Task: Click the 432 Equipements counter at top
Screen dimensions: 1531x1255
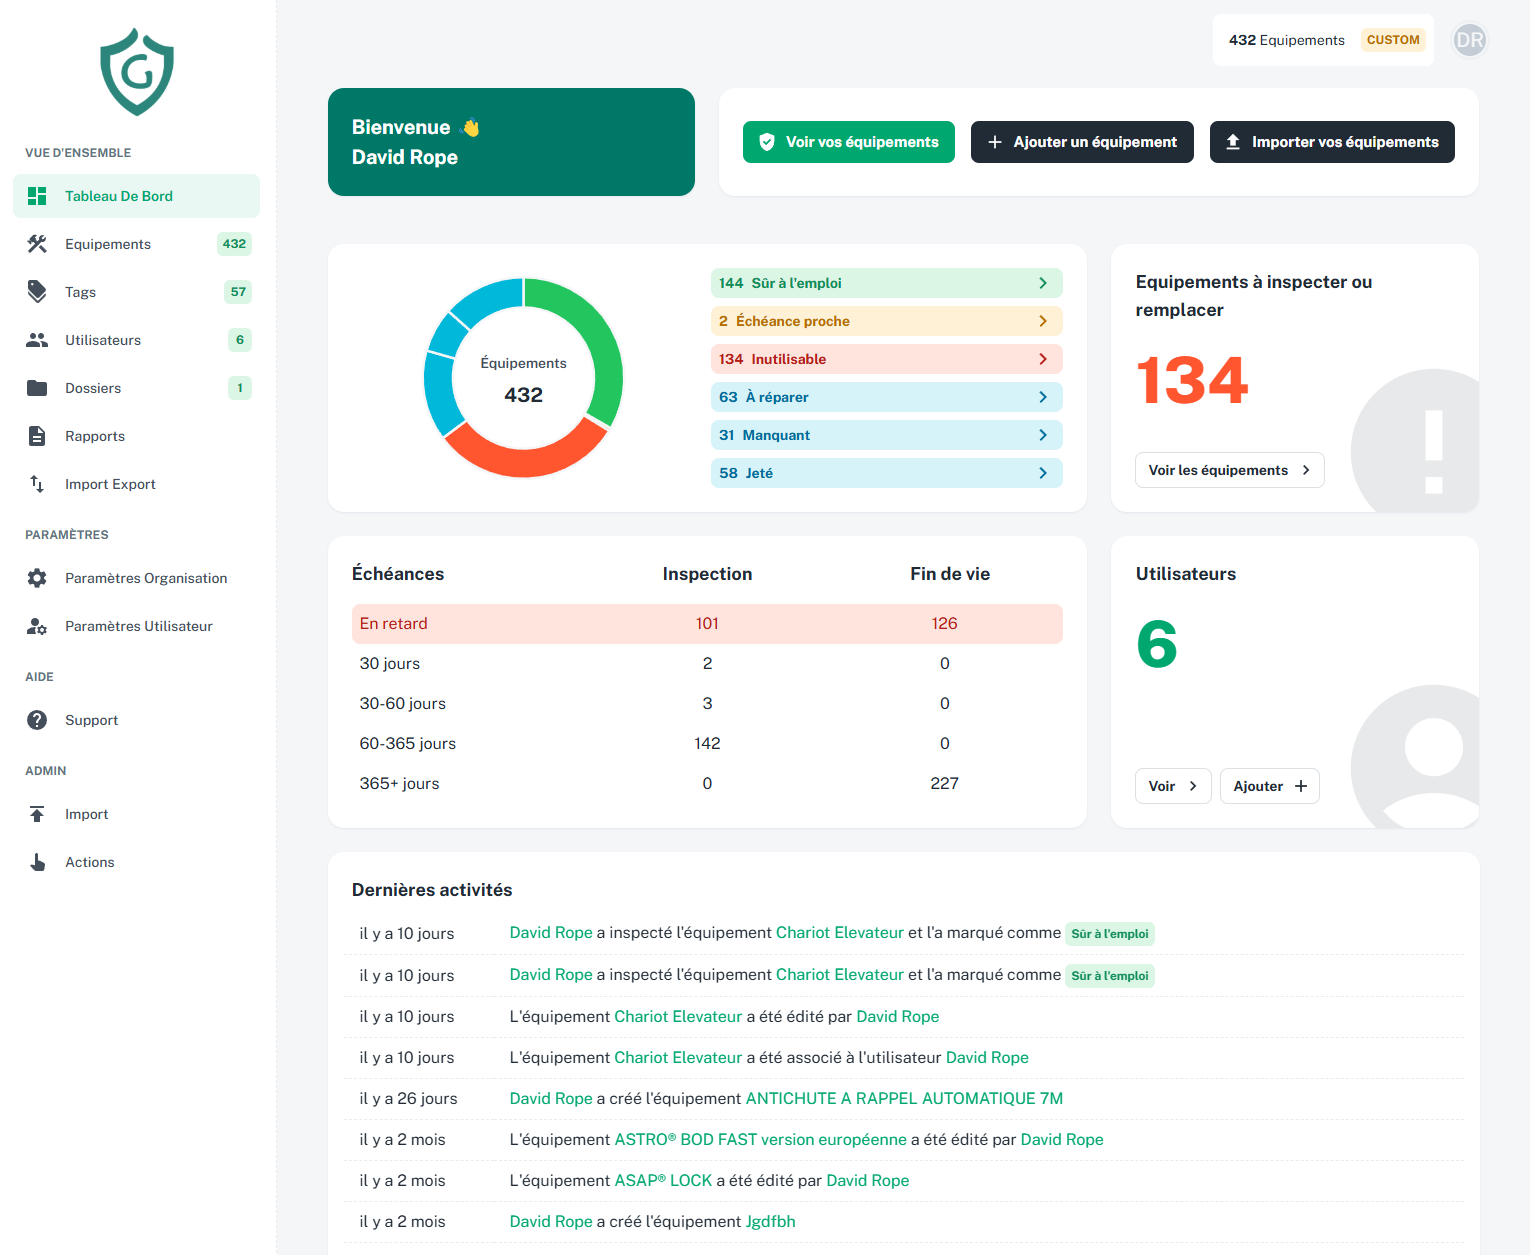Action: pos(1287,40)
